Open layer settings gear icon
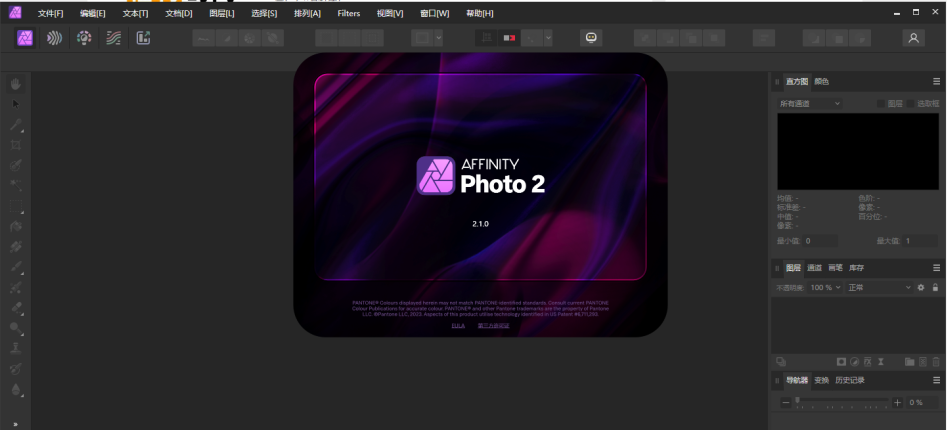This screenshot has height=430, width=947. click(921, 287)
